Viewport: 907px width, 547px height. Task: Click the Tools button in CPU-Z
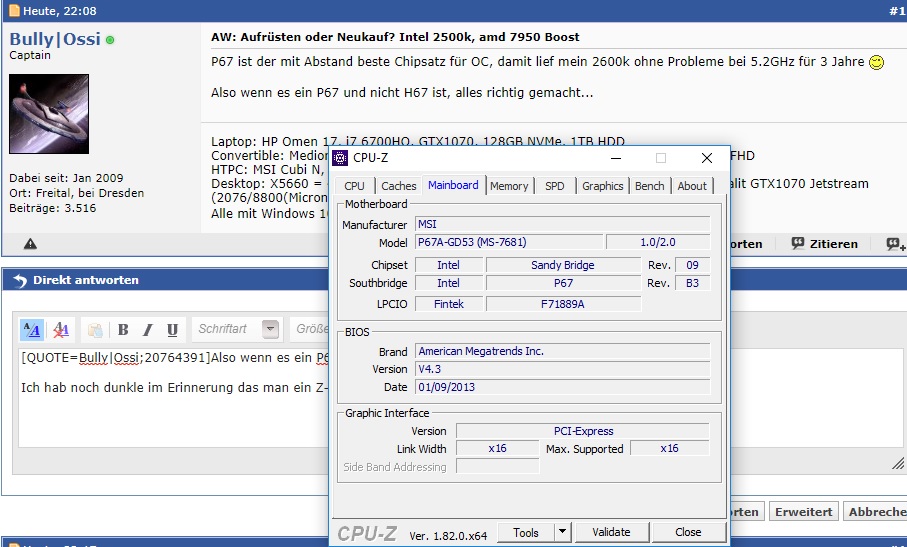click(525, 533)
